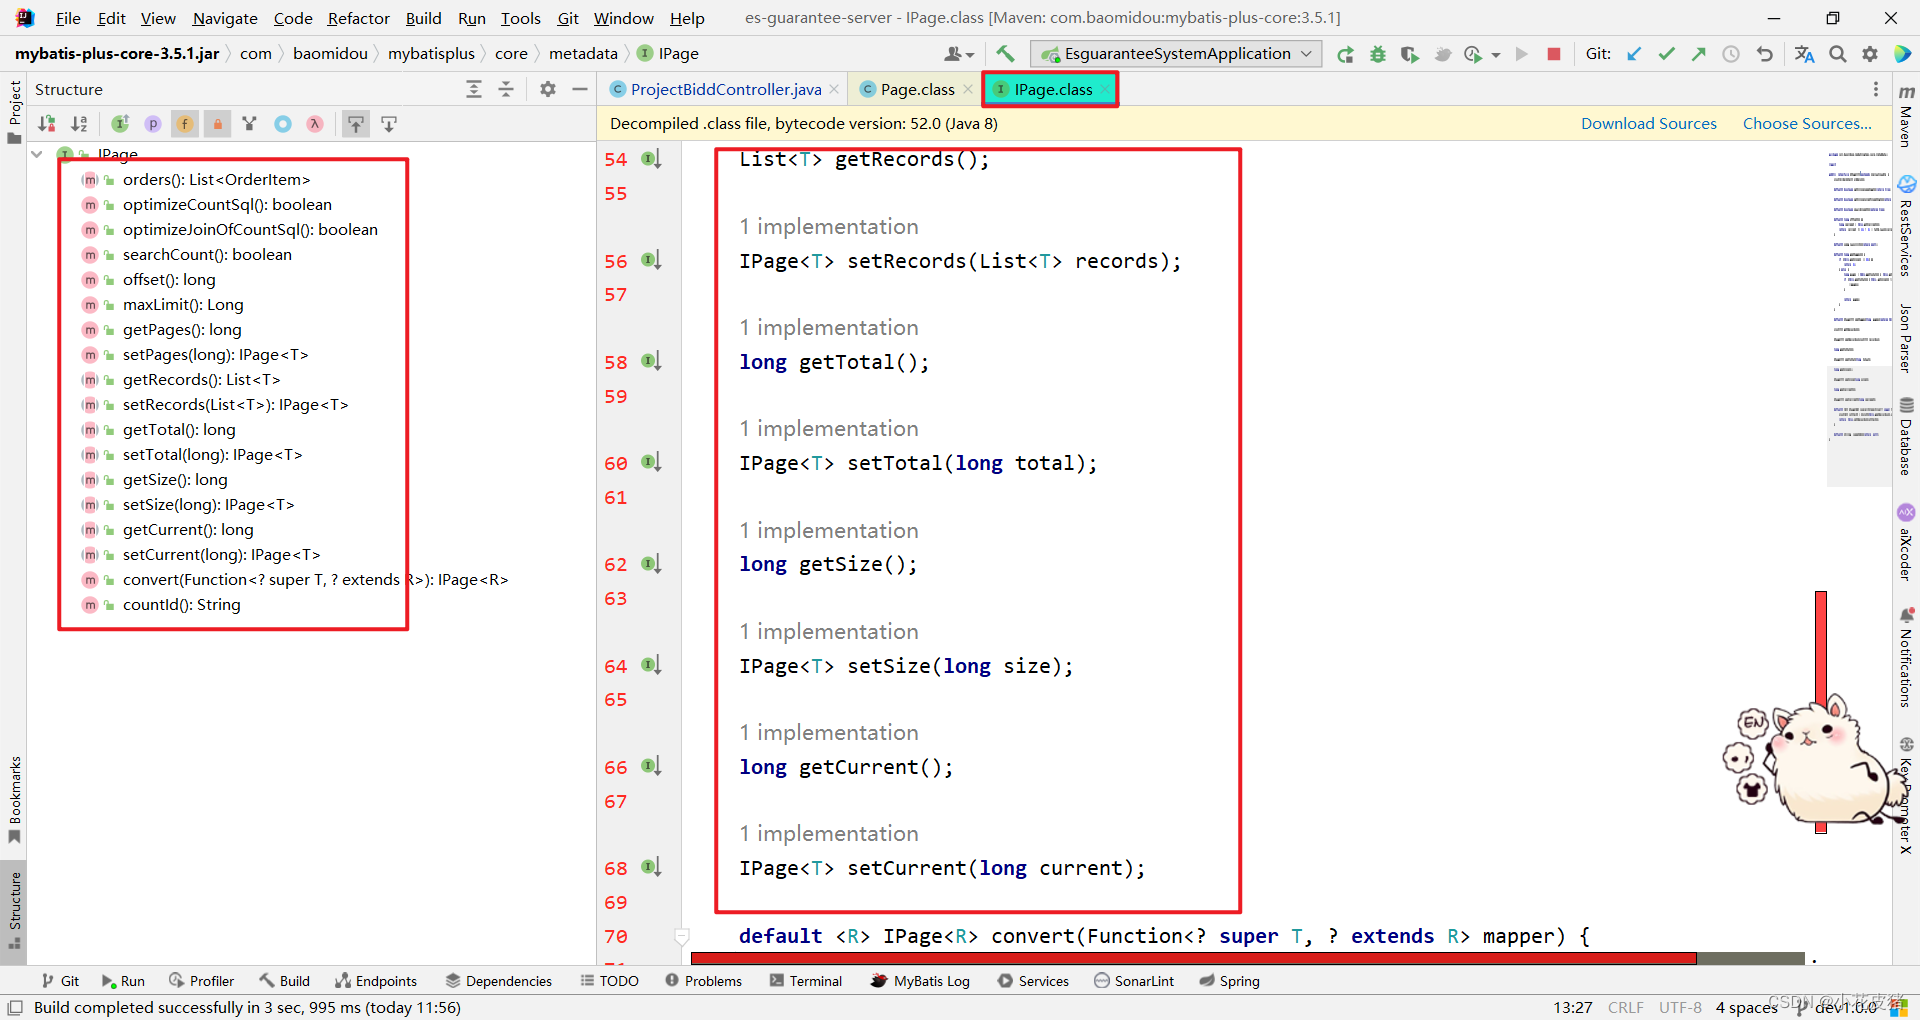Toggle lambdas display in Structure panel
The height and width of the screenshot is (1020, 1920).
(x=314, y=123)
